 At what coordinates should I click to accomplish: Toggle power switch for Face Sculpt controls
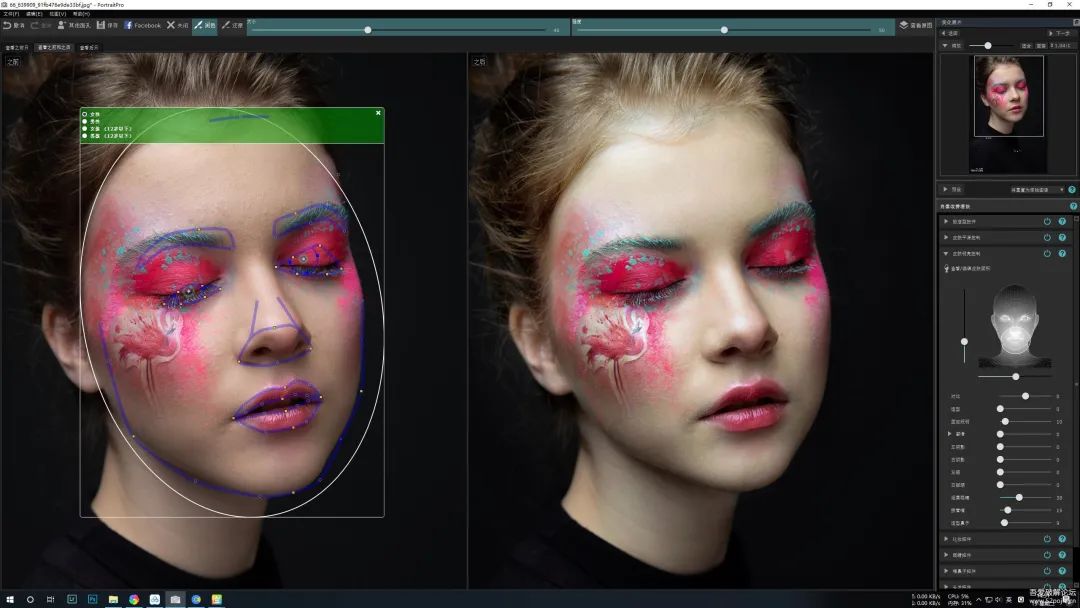pyautogui.click(x=1047, y=222)
